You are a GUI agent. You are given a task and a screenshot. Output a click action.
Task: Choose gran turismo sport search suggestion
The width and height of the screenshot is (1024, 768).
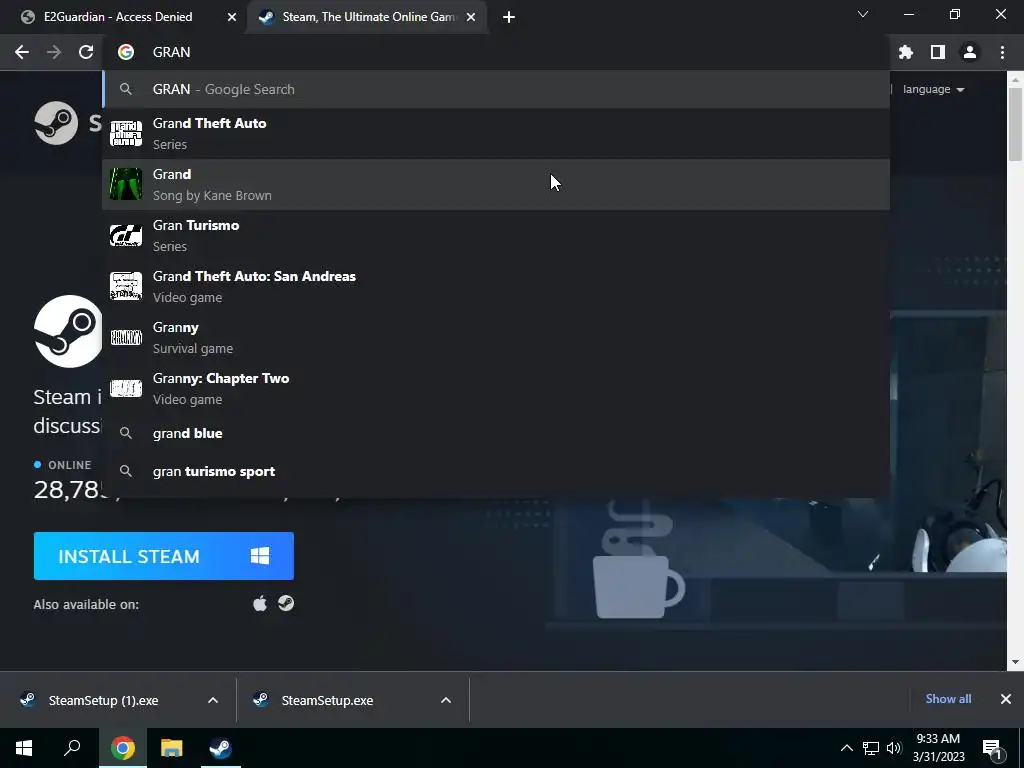pyautogui.click(x=496, y=472)
